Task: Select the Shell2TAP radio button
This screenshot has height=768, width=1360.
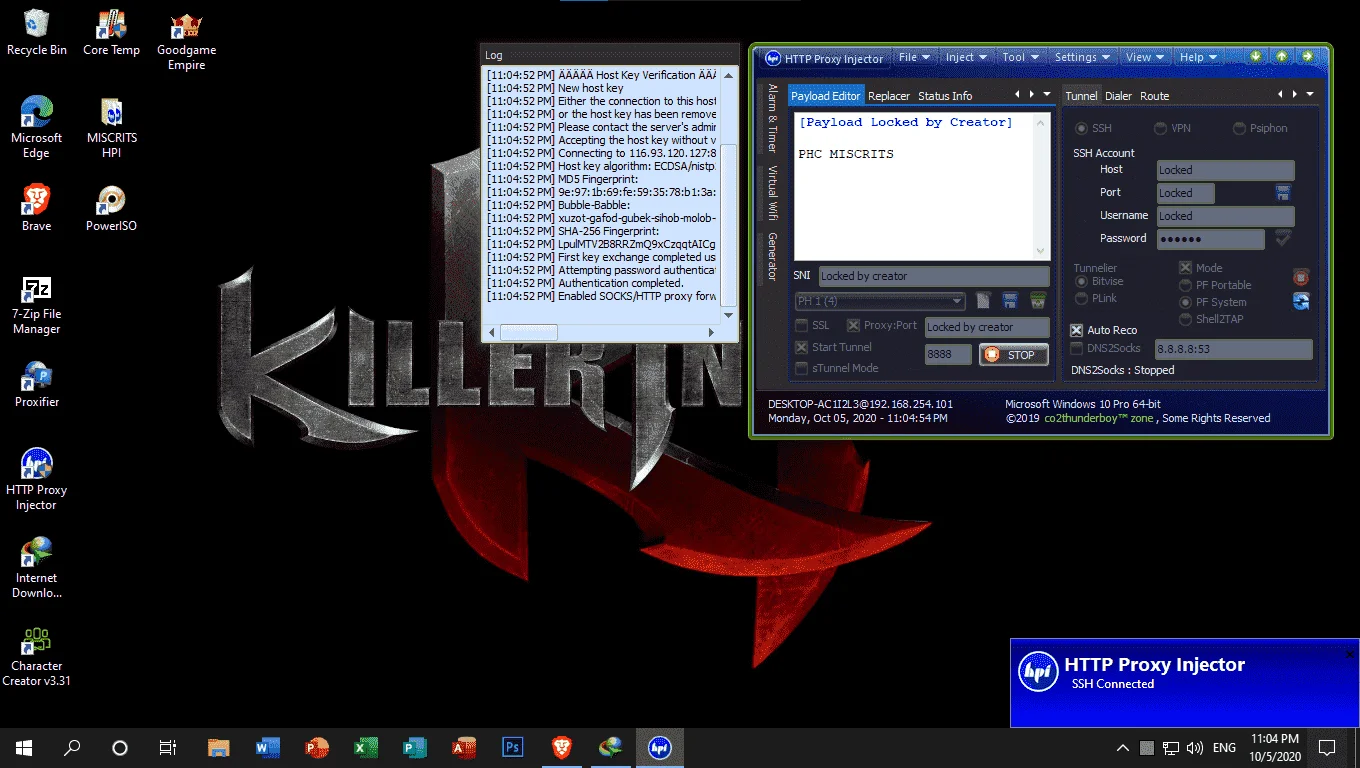Action: (1186, 319)
